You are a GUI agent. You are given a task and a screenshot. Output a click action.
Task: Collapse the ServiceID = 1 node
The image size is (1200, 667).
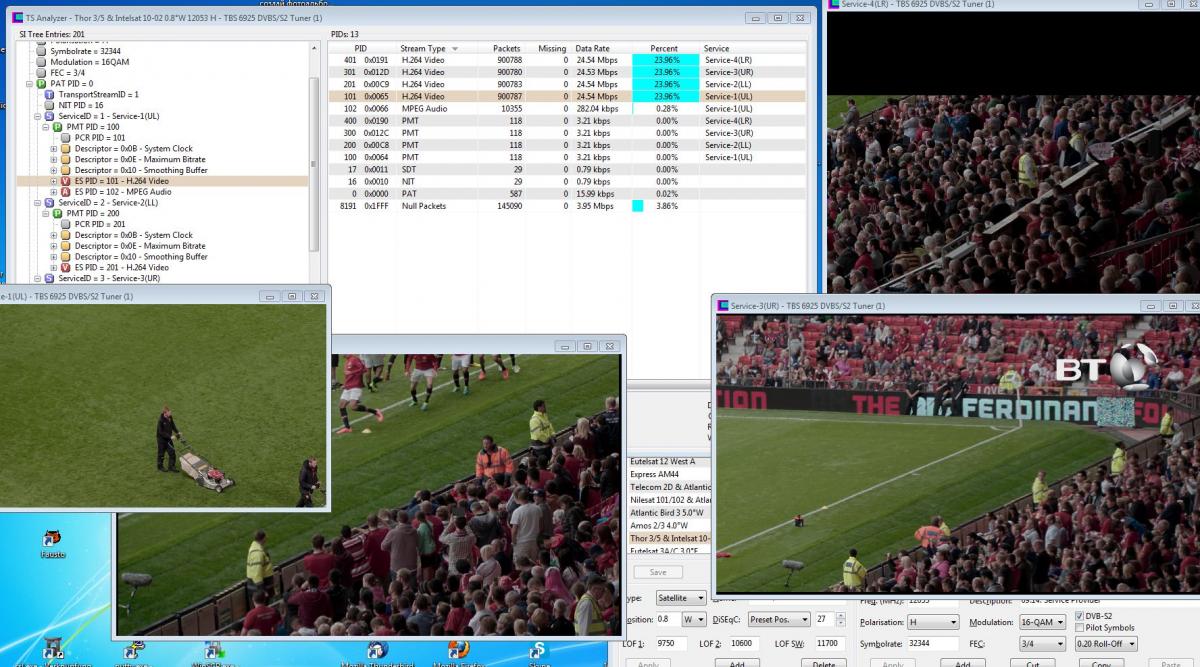pyautogui.click(x=37, y=116)
